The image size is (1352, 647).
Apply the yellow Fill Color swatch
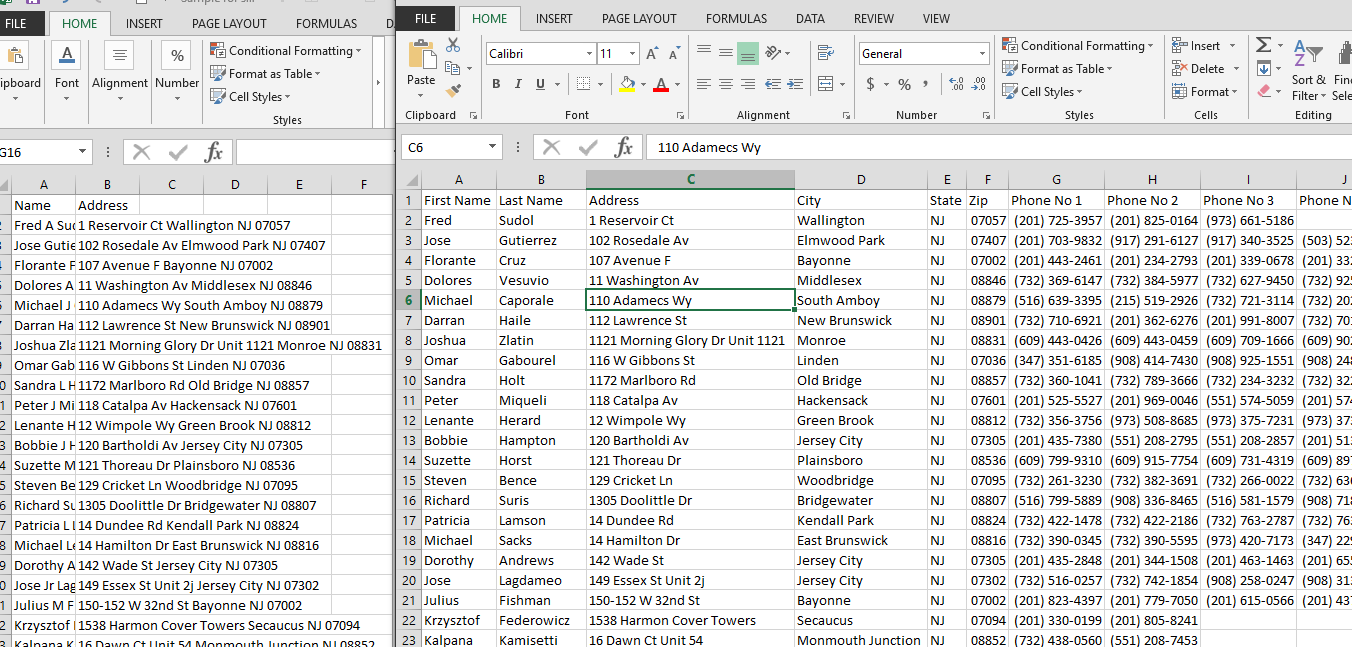point(626,85)
